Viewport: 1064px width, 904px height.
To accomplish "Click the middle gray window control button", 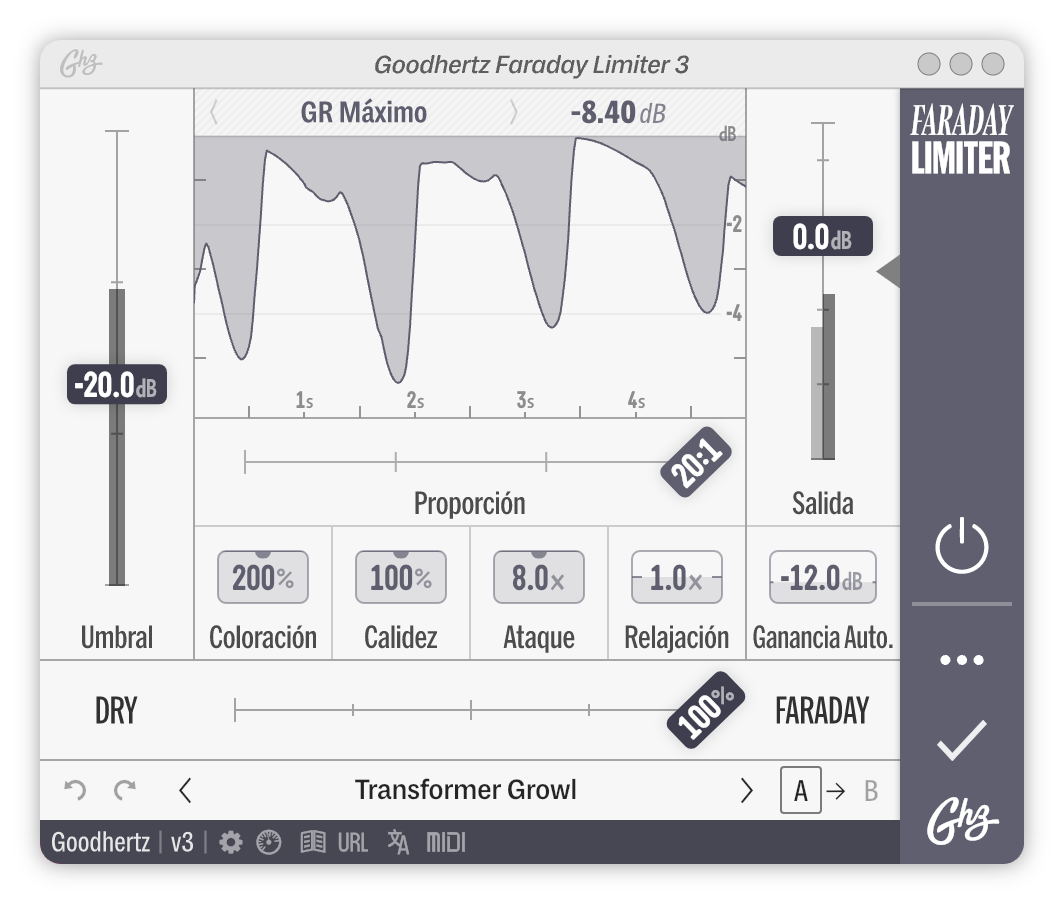I will coord(960,64).
